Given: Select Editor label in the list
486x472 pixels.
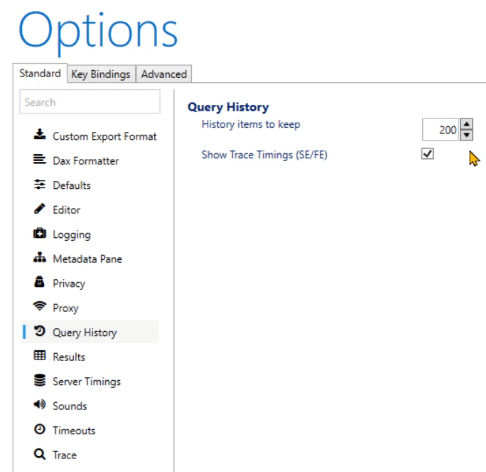Looking at the screenshot, I should tap(66, 210).
